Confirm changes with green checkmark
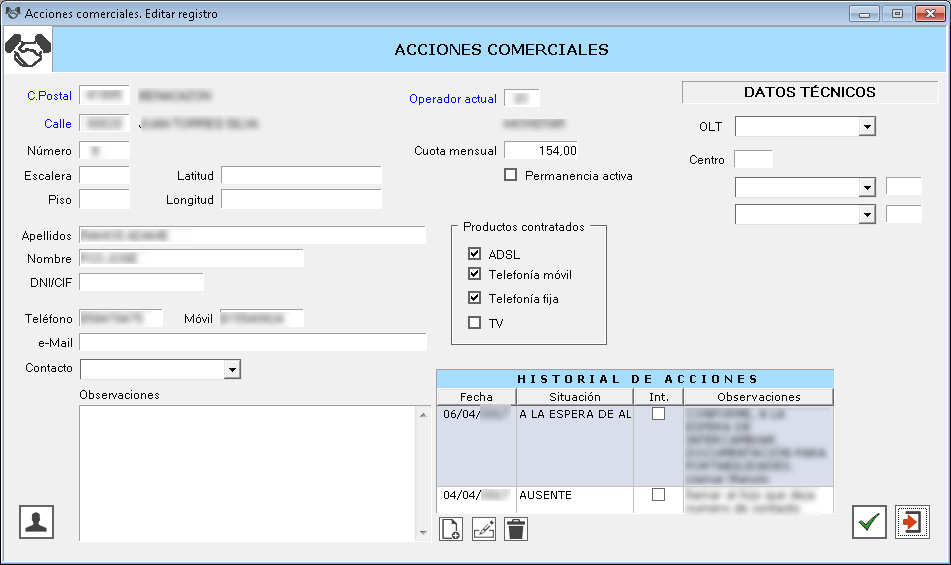The width and height of the screenshot is (951, 565). click(x=869, y=522)
